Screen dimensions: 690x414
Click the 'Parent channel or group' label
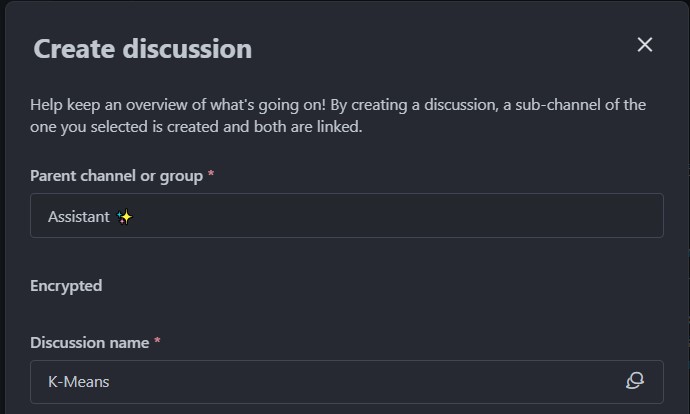tap(116, 176)
